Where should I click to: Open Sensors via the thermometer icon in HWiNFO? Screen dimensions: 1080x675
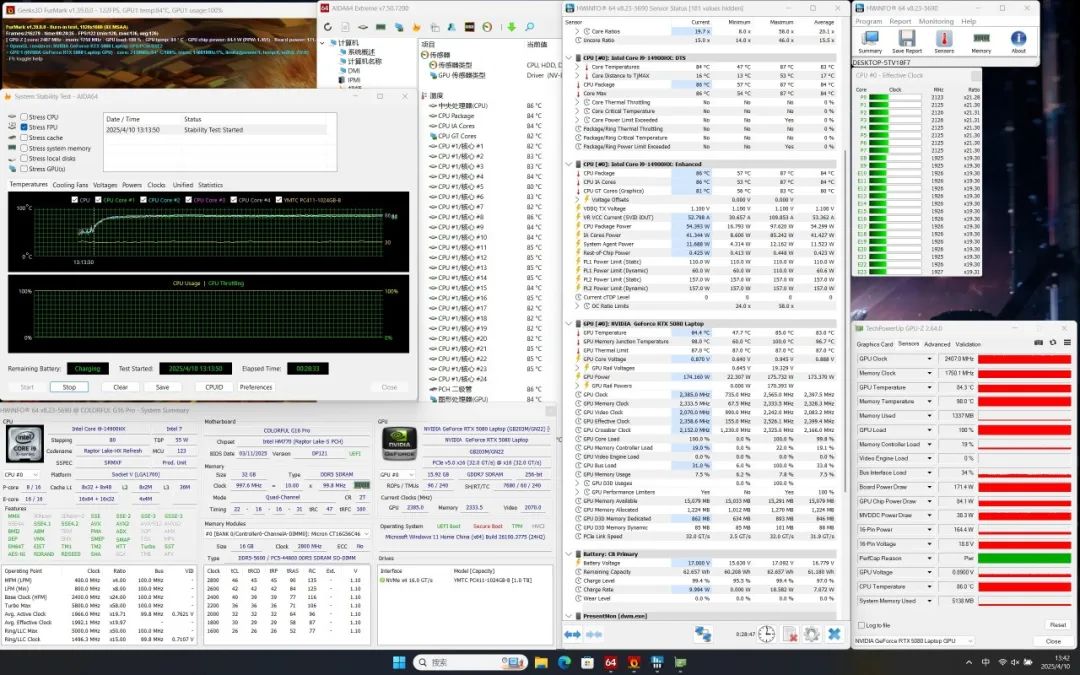[944, 41]
